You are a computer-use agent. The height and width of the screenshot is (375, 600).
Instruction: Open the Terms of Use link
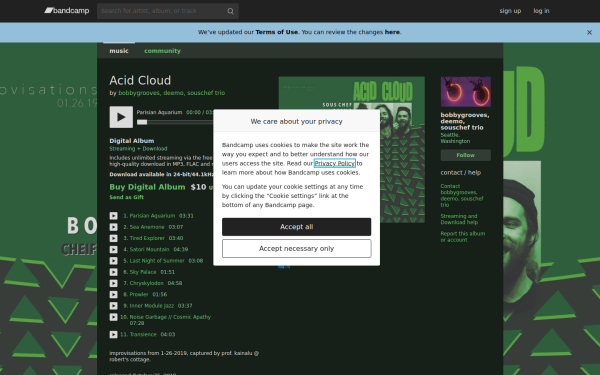(276, 32)
